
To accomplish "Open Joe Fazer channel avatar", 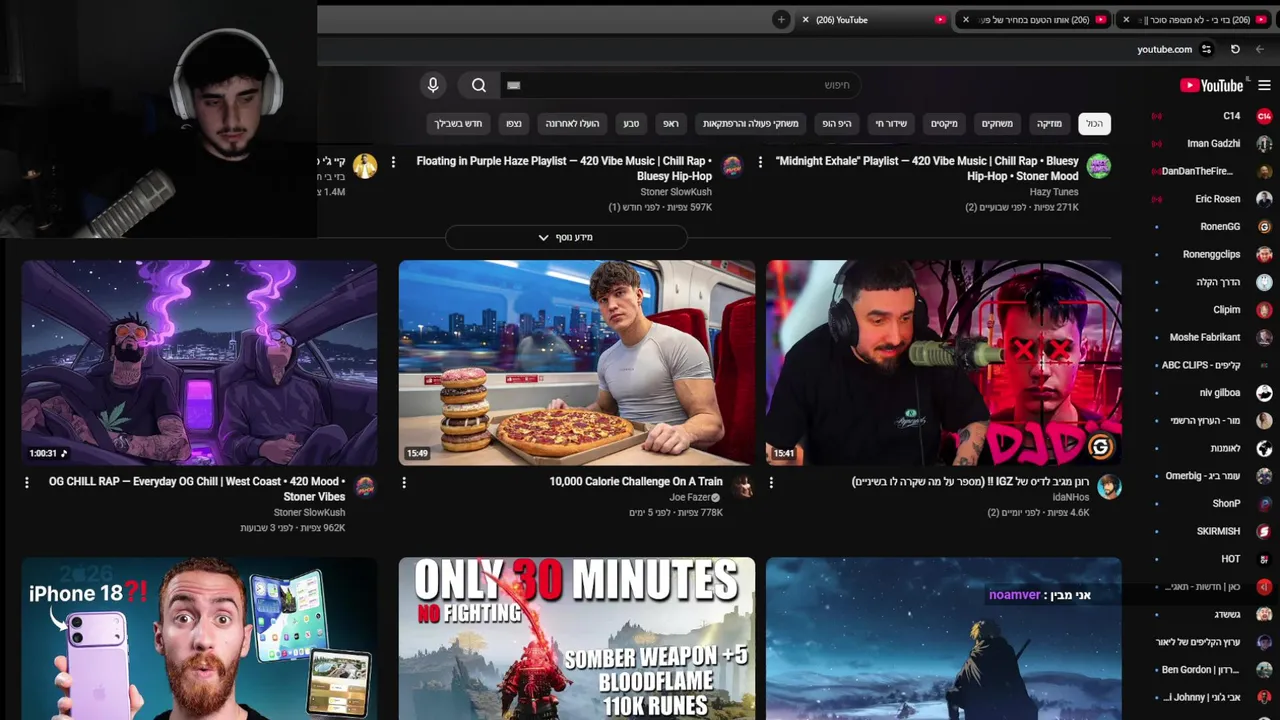I will click(x=743, y=487).
